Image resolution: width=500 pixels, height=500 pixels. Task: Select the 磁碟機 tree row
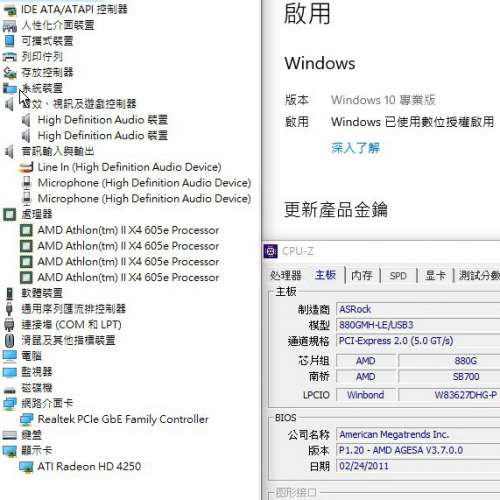click(x=37, y=388)
